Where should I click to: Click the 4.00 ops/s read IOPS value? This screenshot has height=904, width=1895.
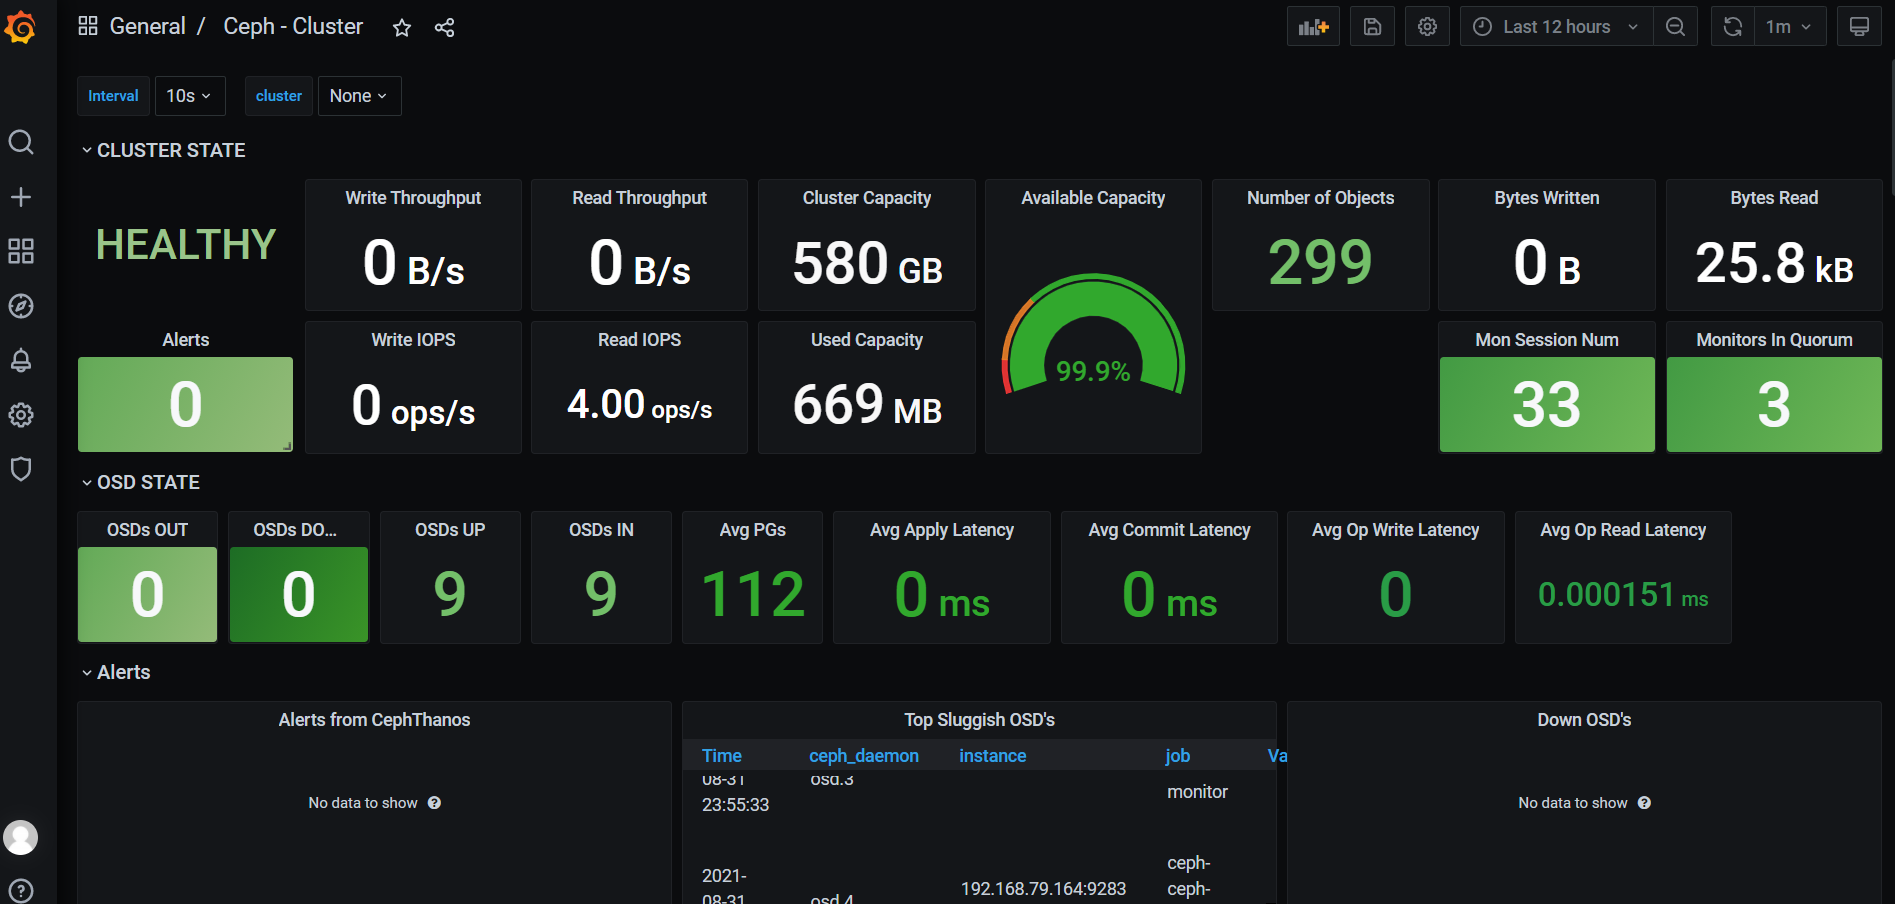(639, 405)
